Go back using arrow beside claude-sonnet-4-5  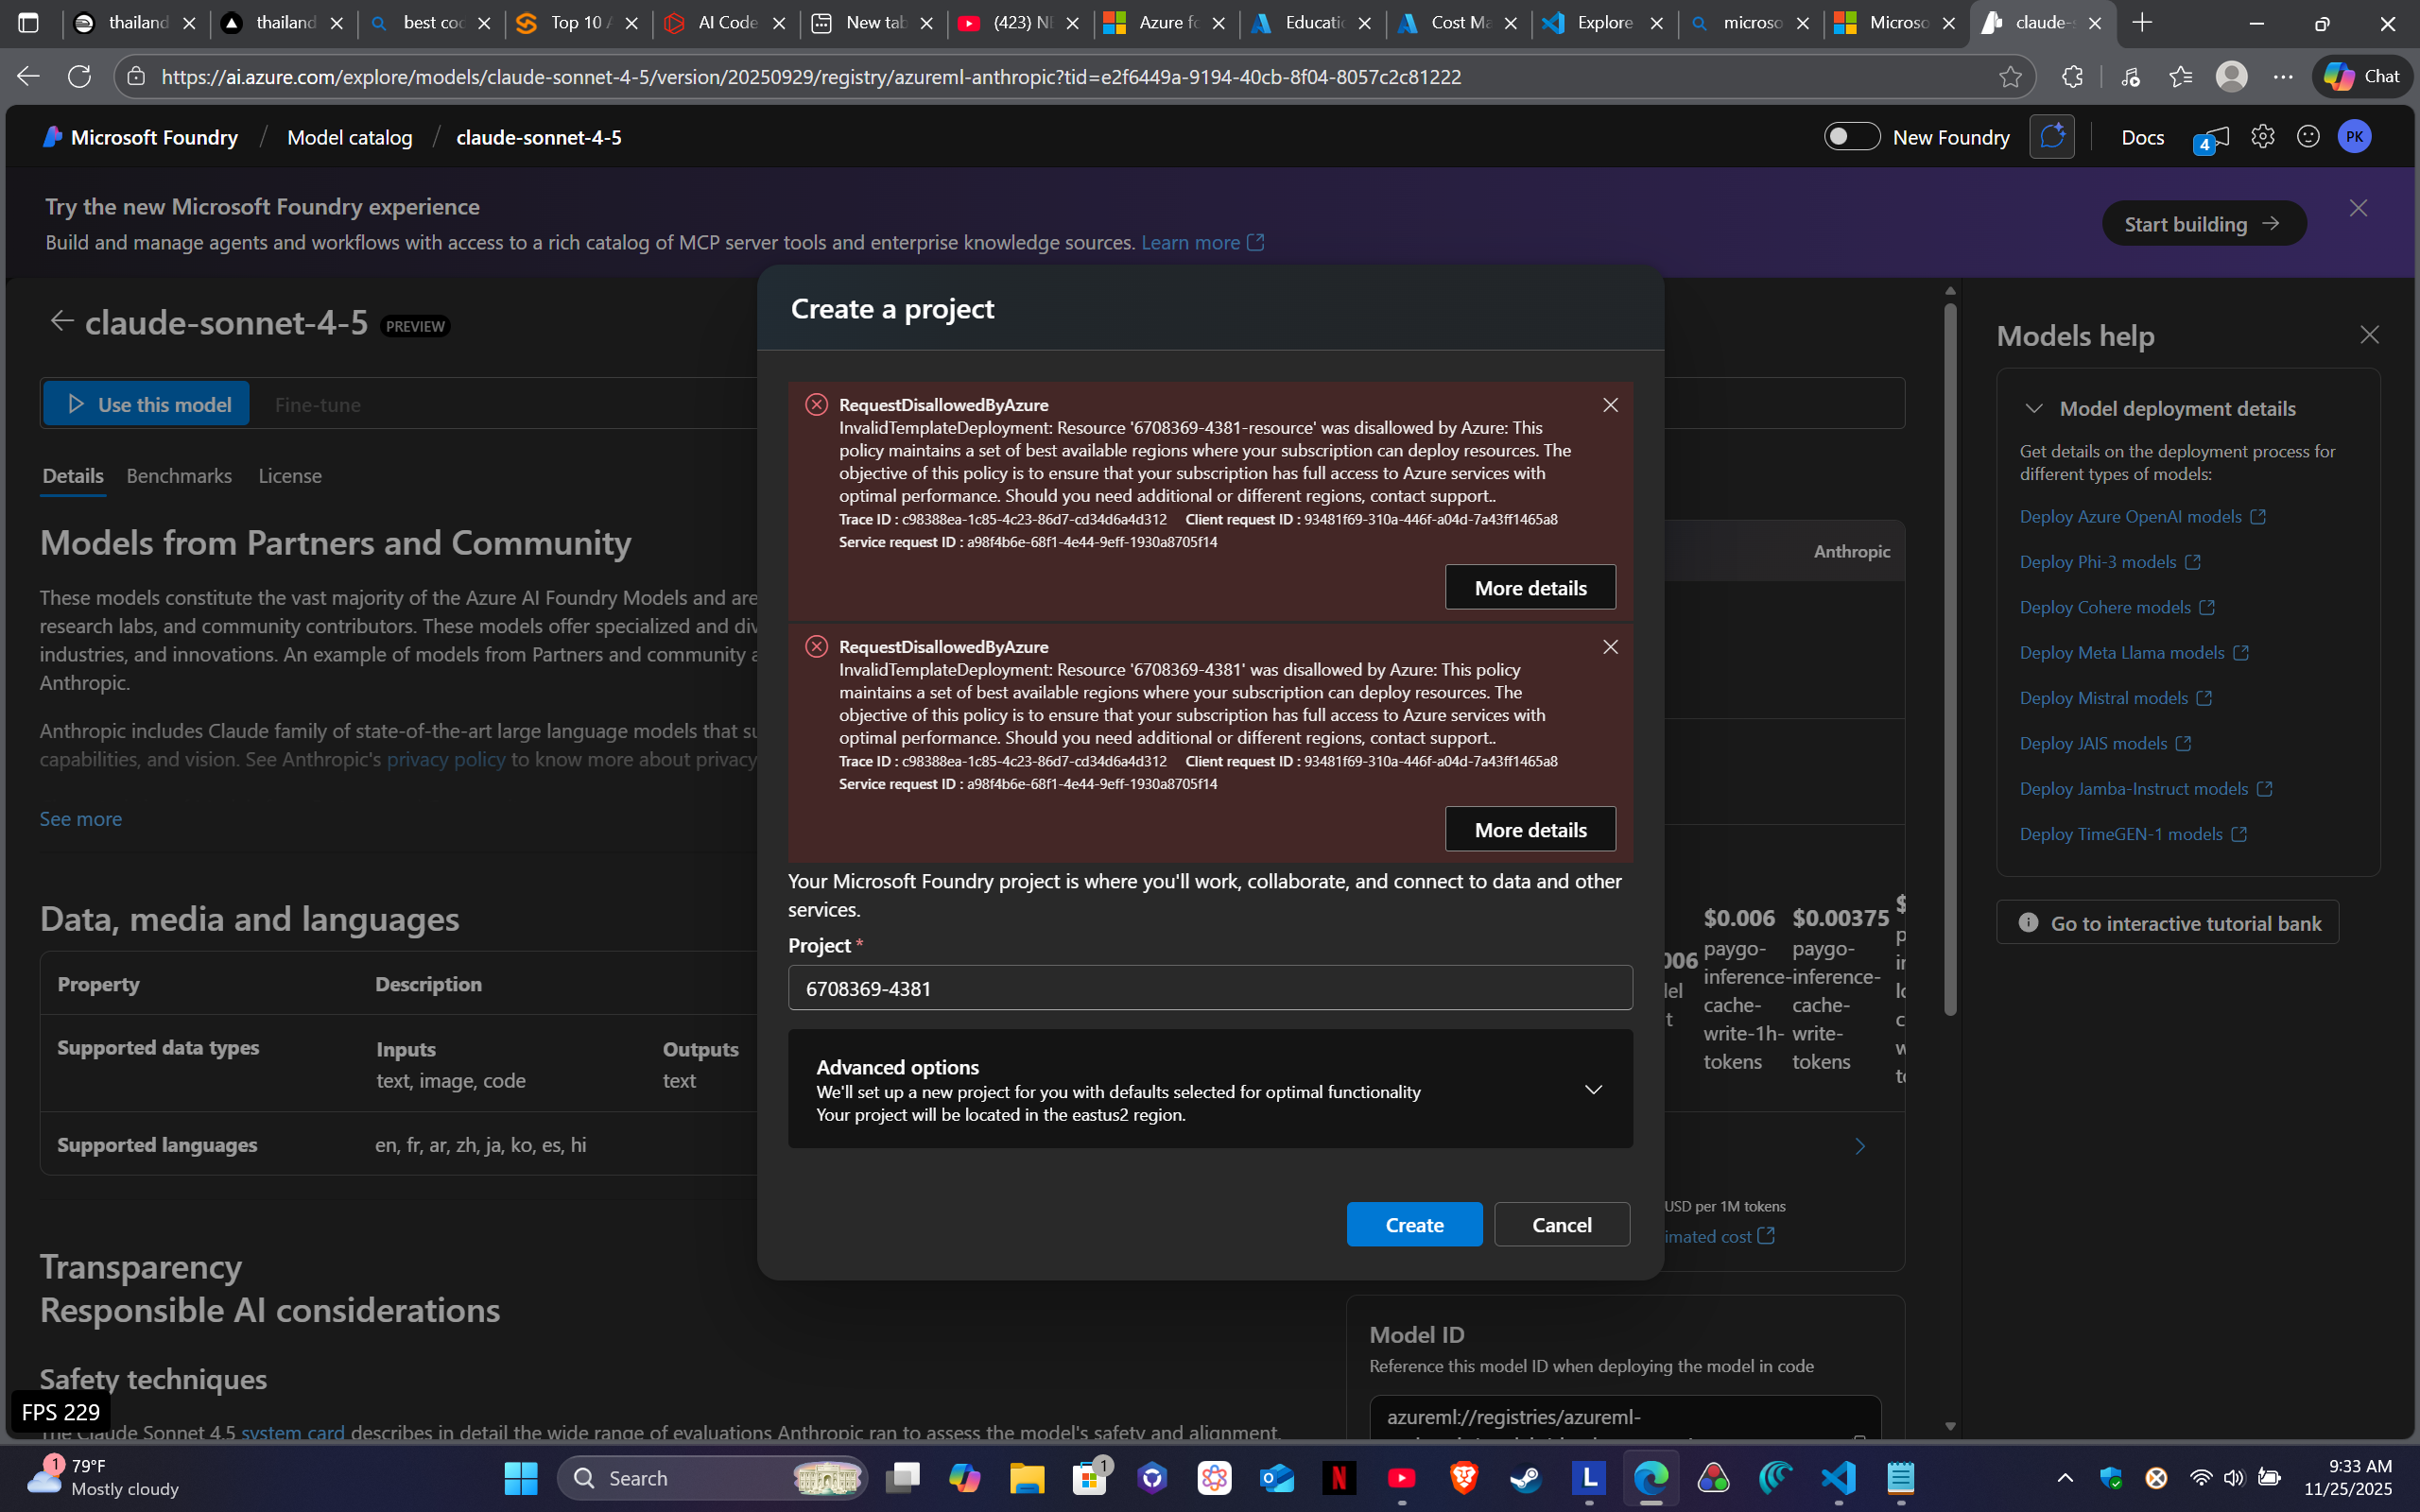(x=62, y=321)
